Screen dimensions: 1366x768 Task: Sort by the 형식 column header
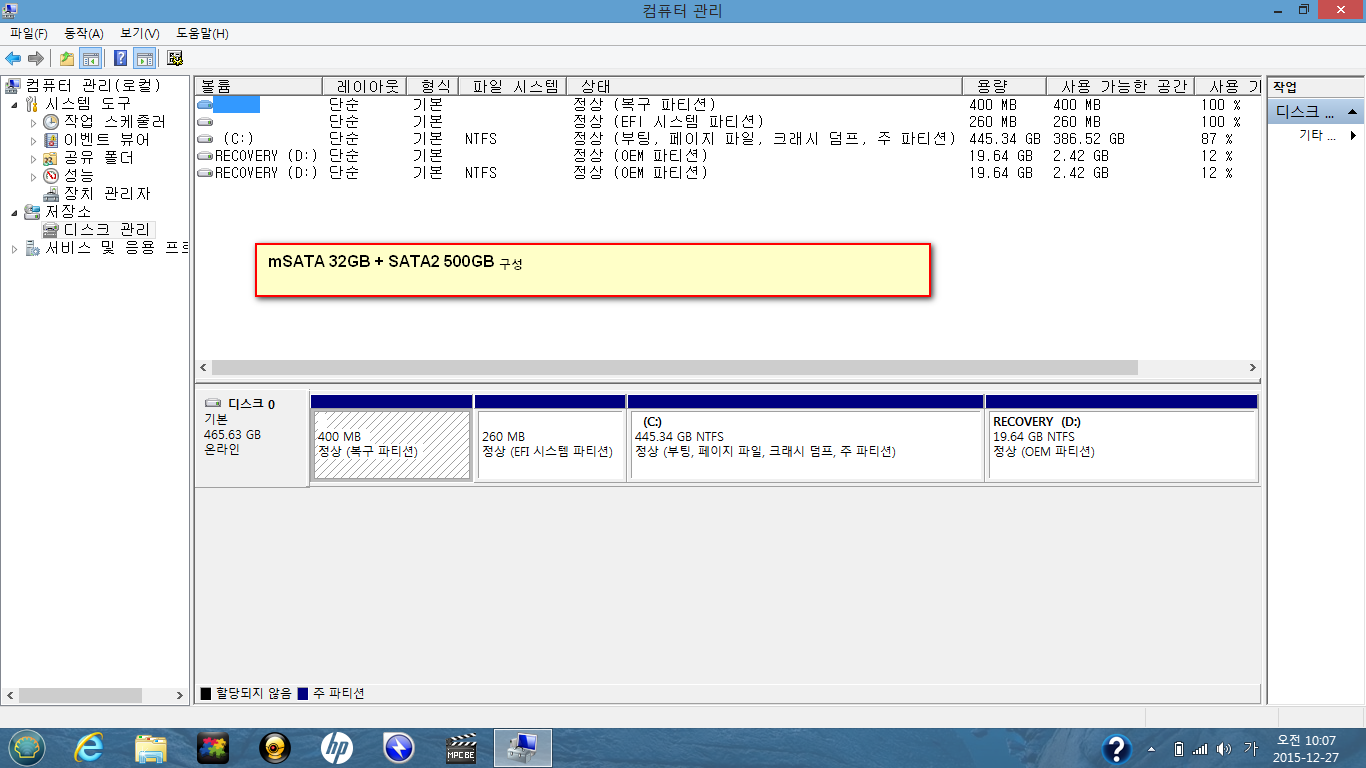(435, 86)
